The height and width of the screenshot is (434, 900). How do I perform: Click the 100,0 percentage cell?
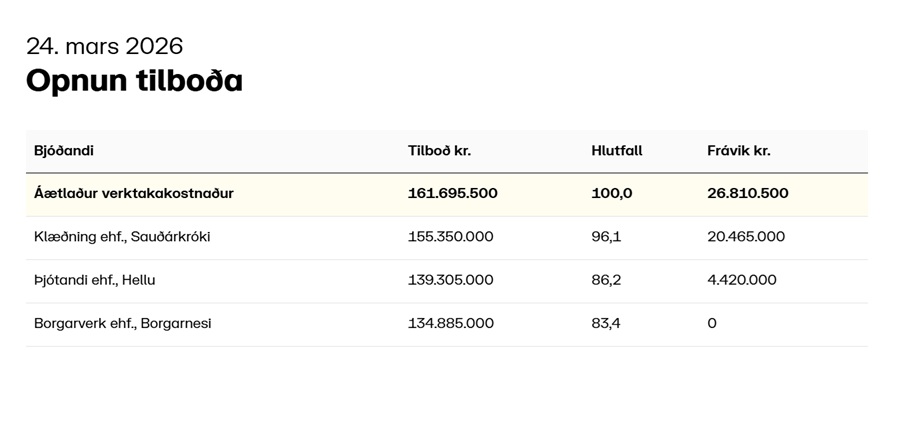[x=612, y=193]
